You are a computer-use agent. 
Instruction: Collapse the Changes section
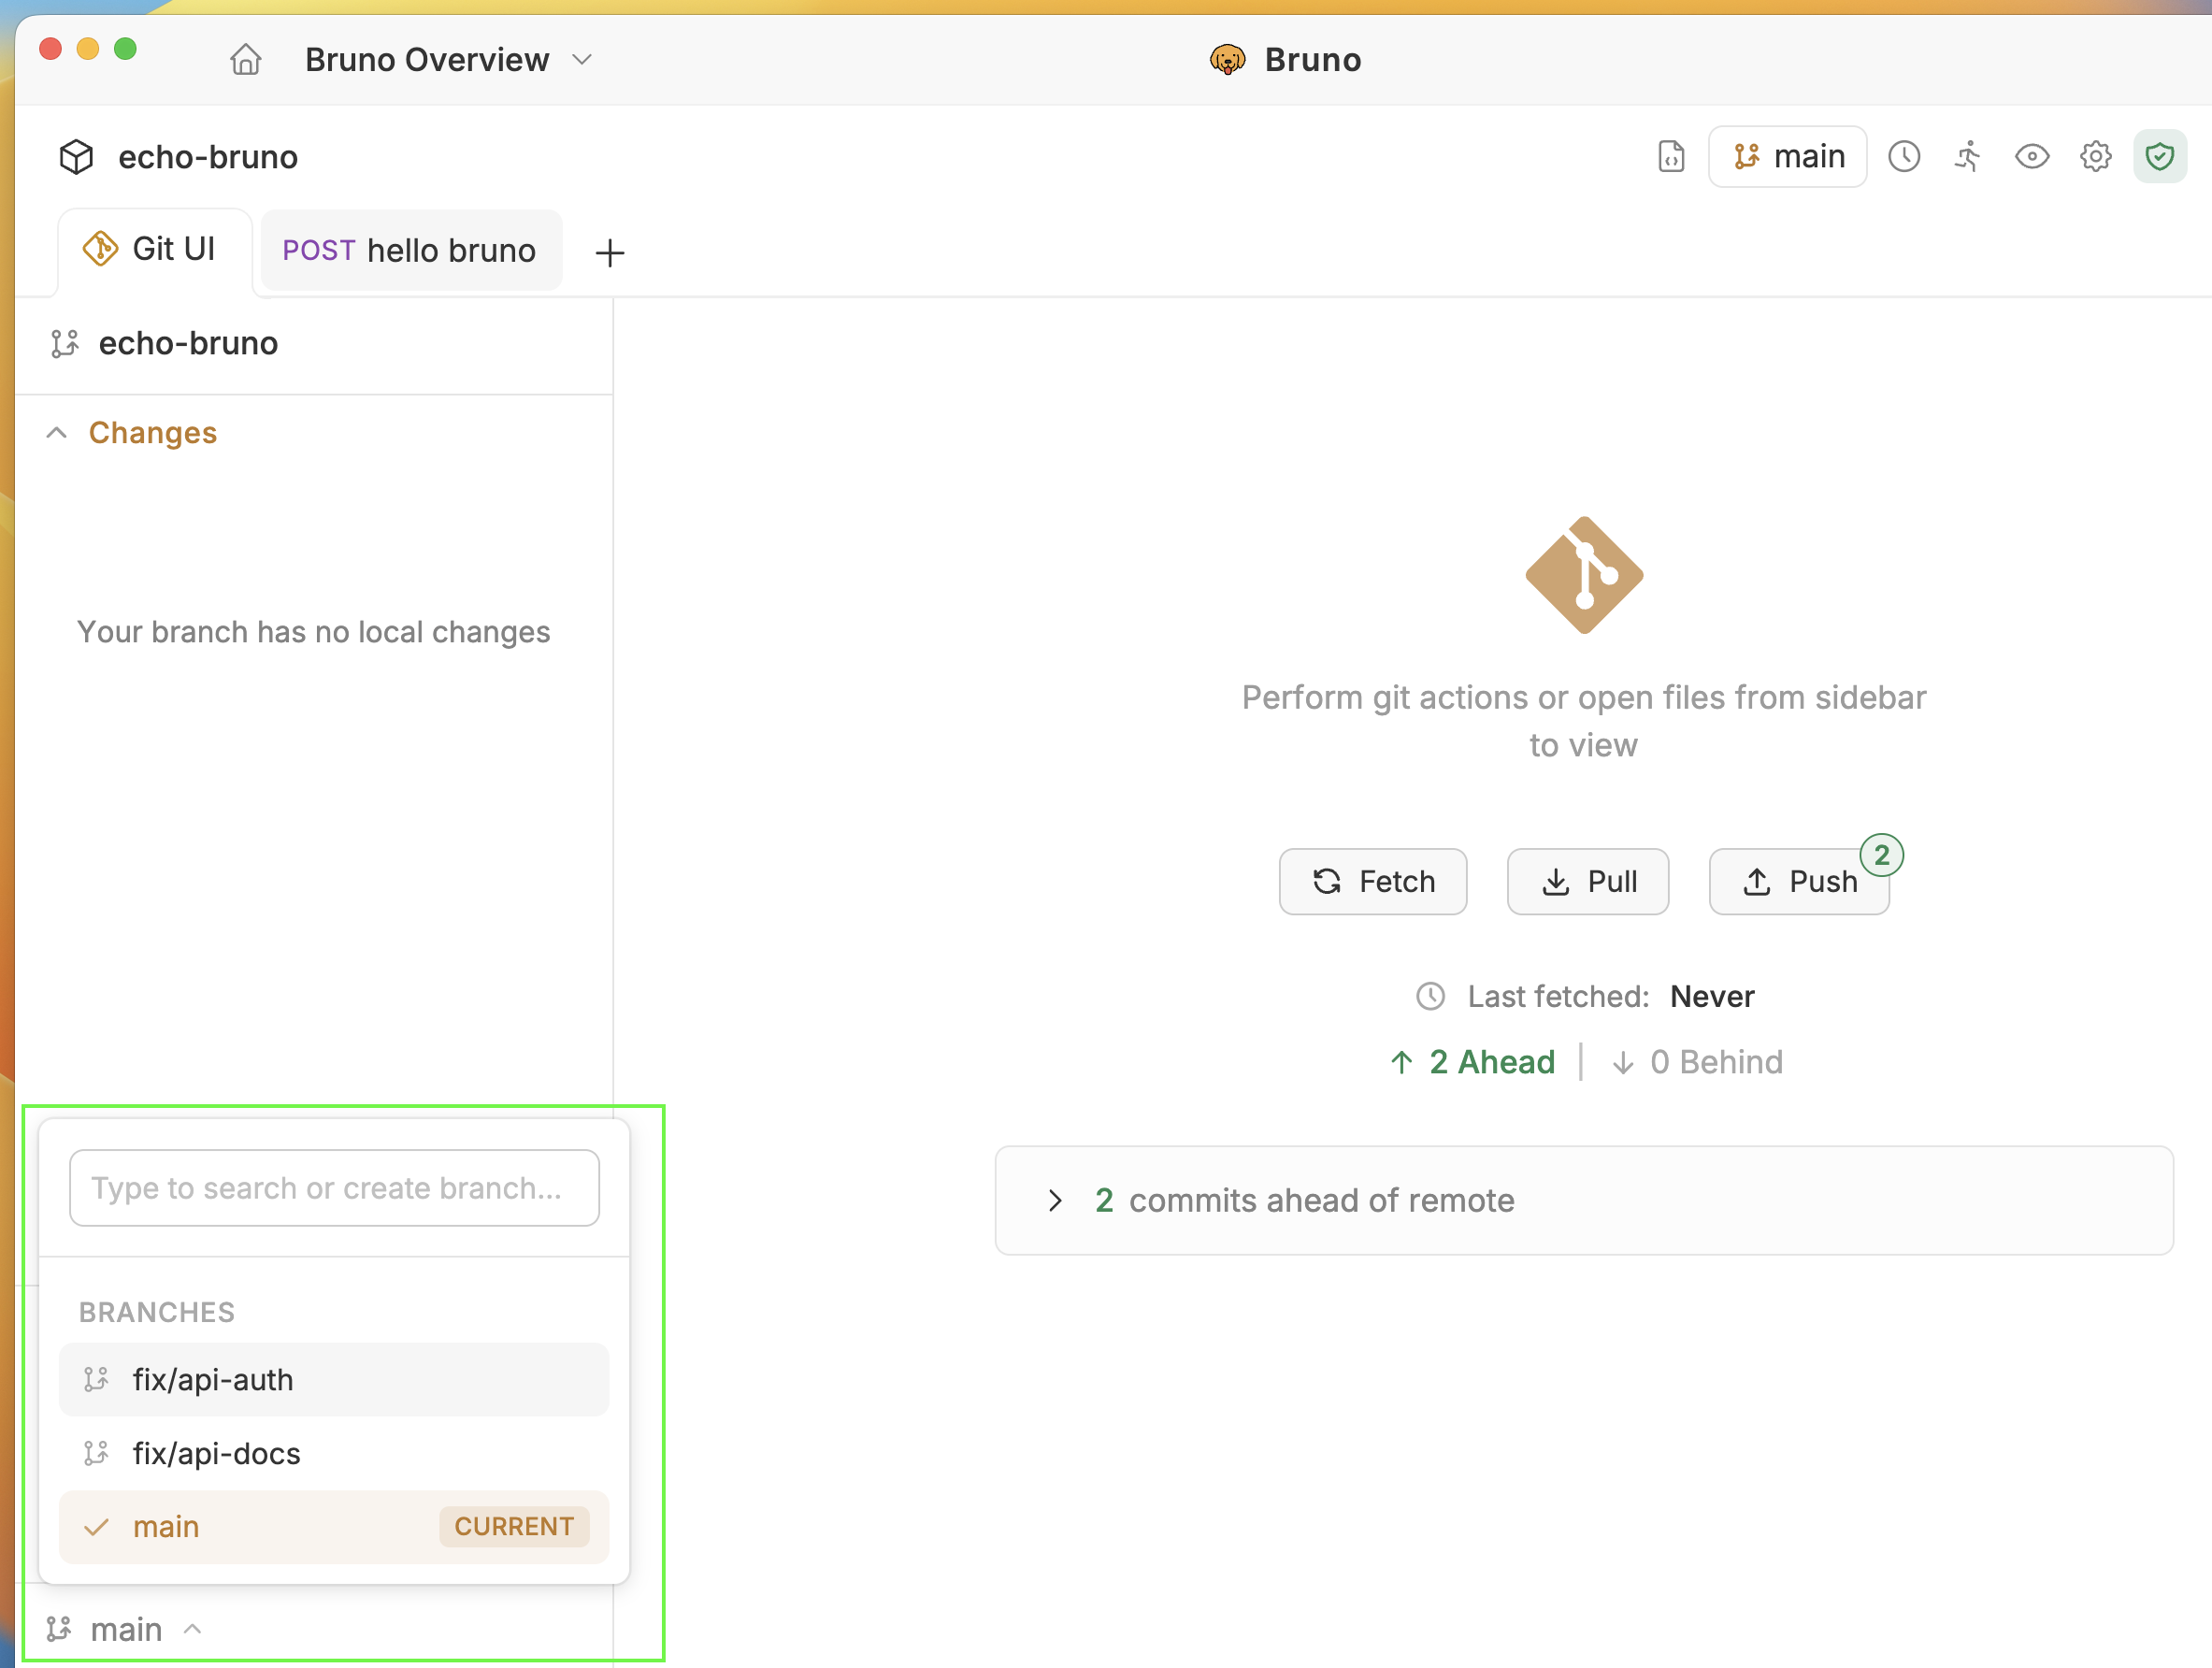pyautogui.click(x=56, y=432)
